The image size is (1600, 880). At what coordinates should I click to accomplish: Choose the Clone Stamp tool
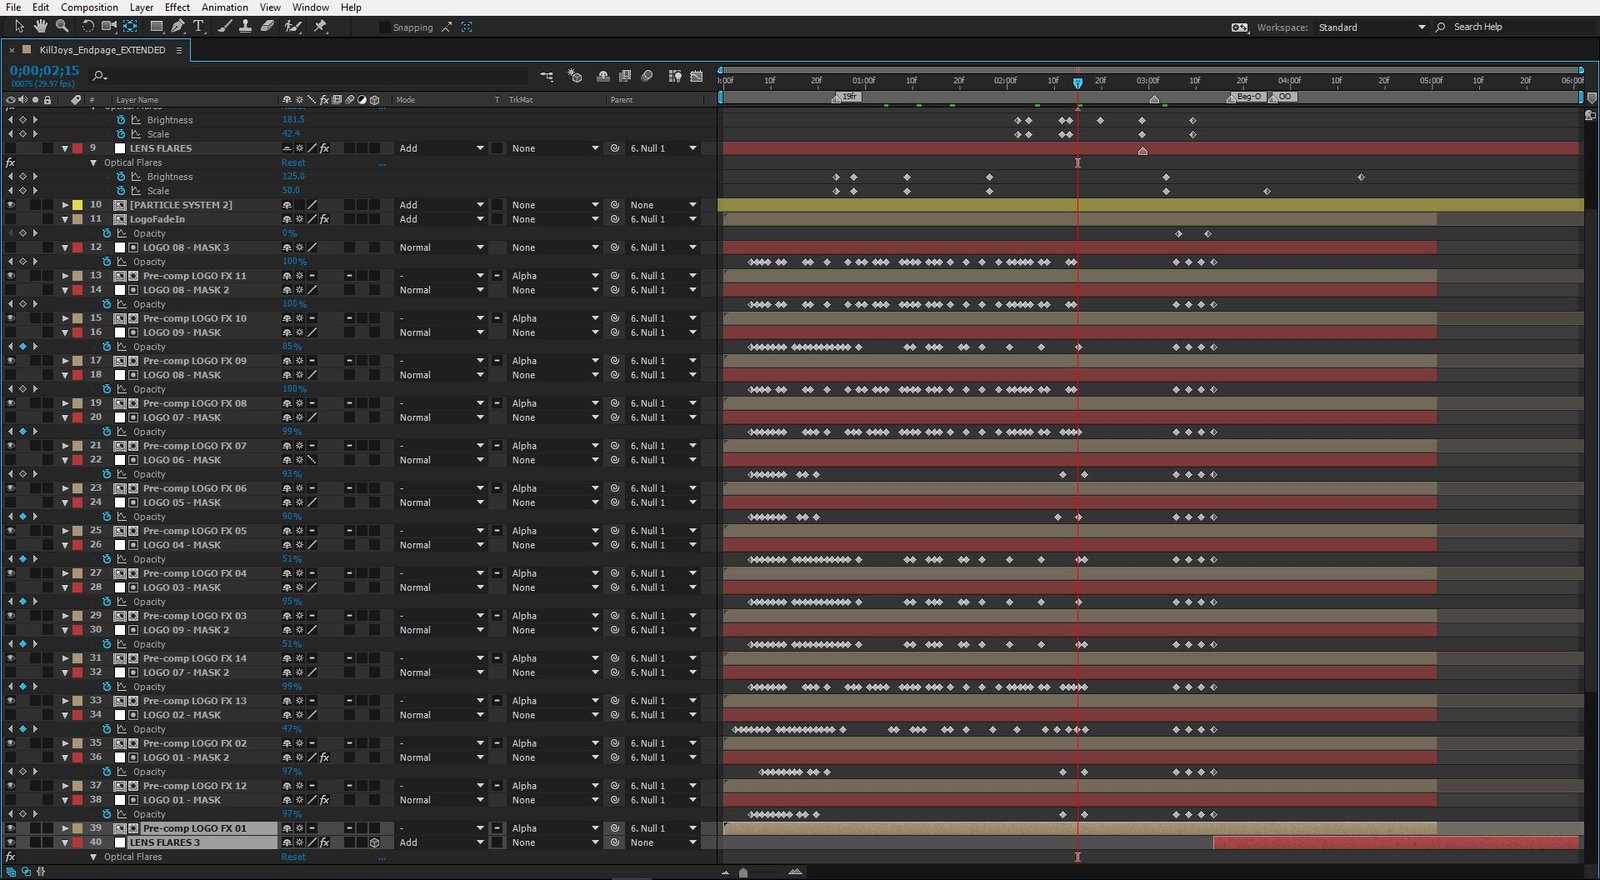coord(245,26)
